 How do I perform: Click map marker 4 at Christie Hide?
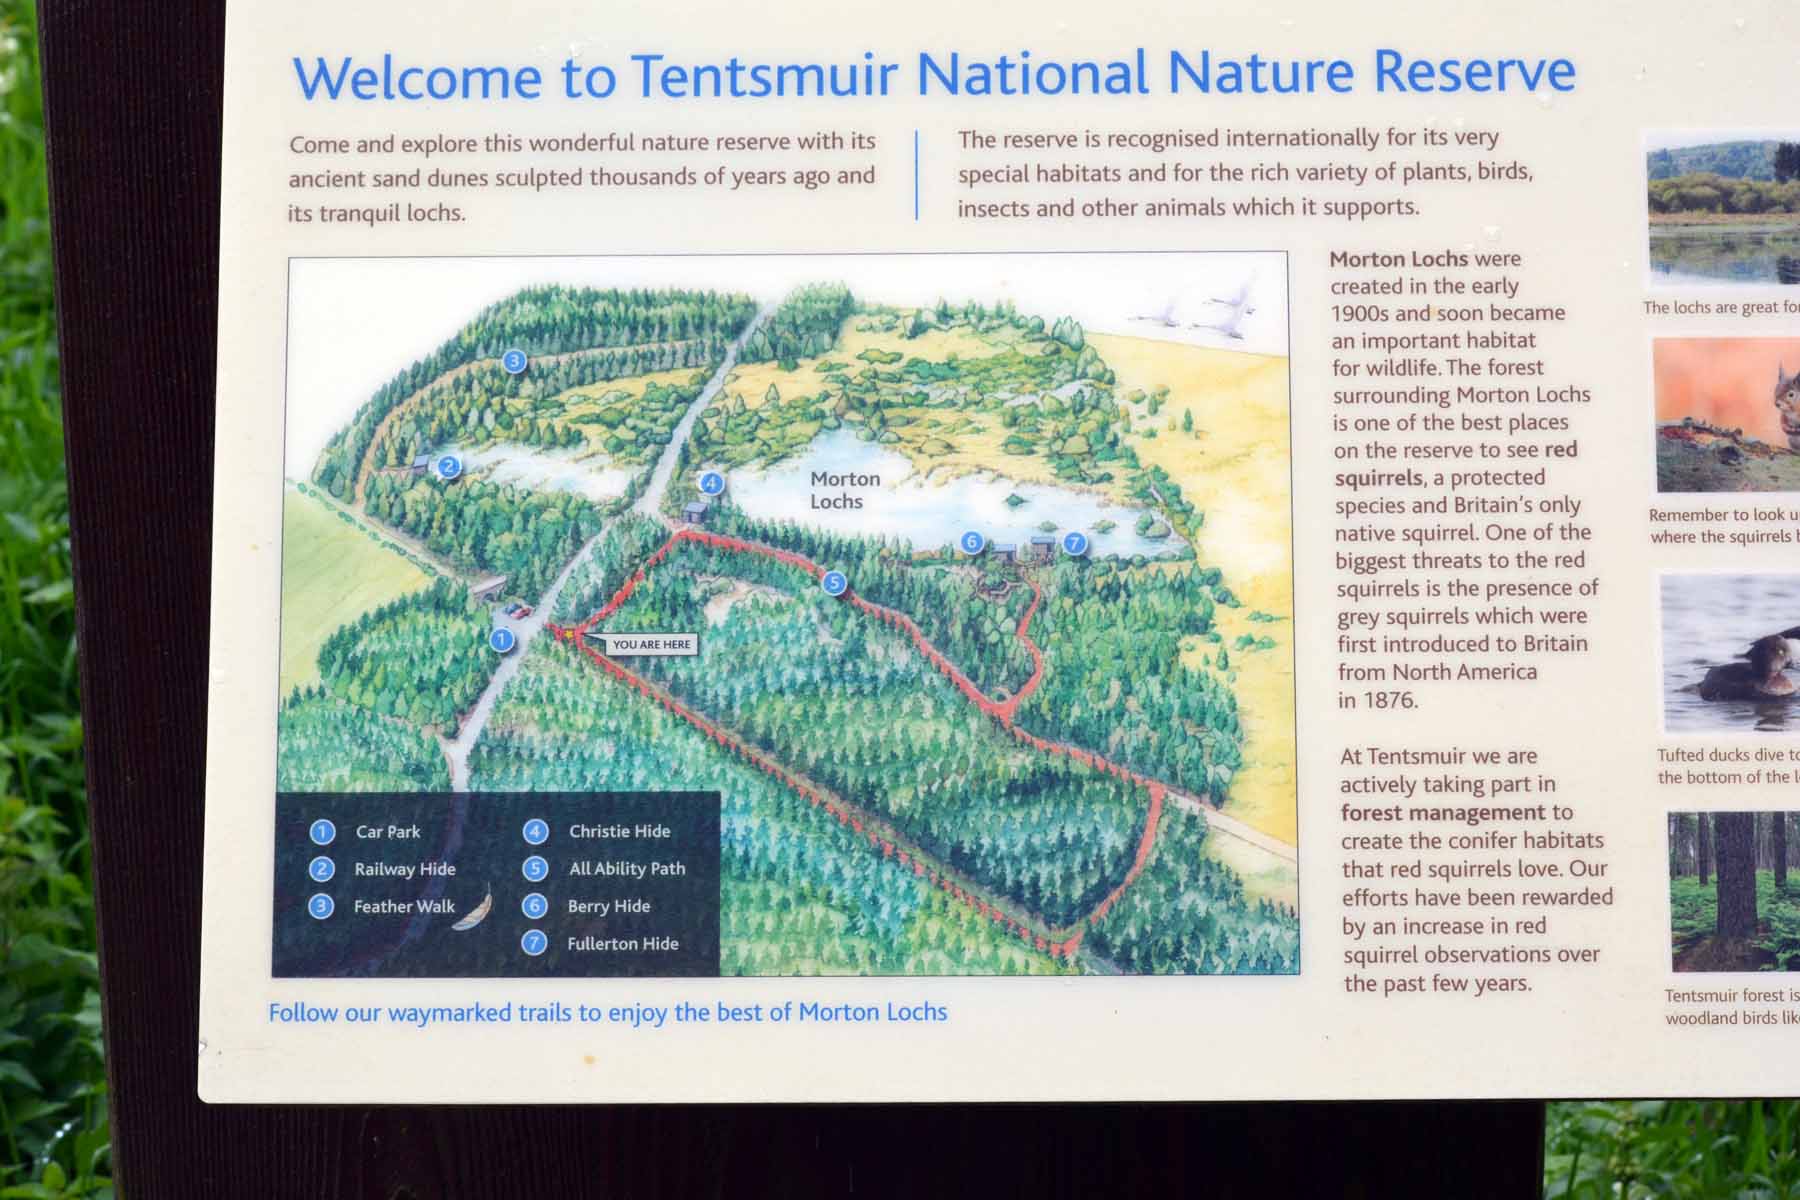[711, 484]
